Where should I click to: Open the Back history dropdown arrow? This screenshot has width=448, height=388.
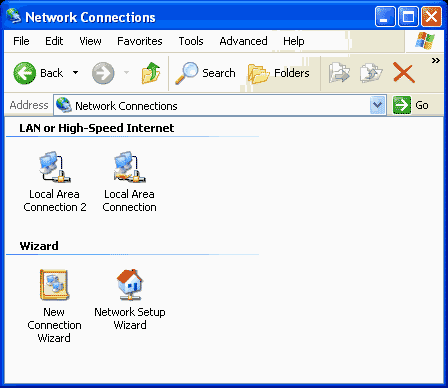point(76,73)
